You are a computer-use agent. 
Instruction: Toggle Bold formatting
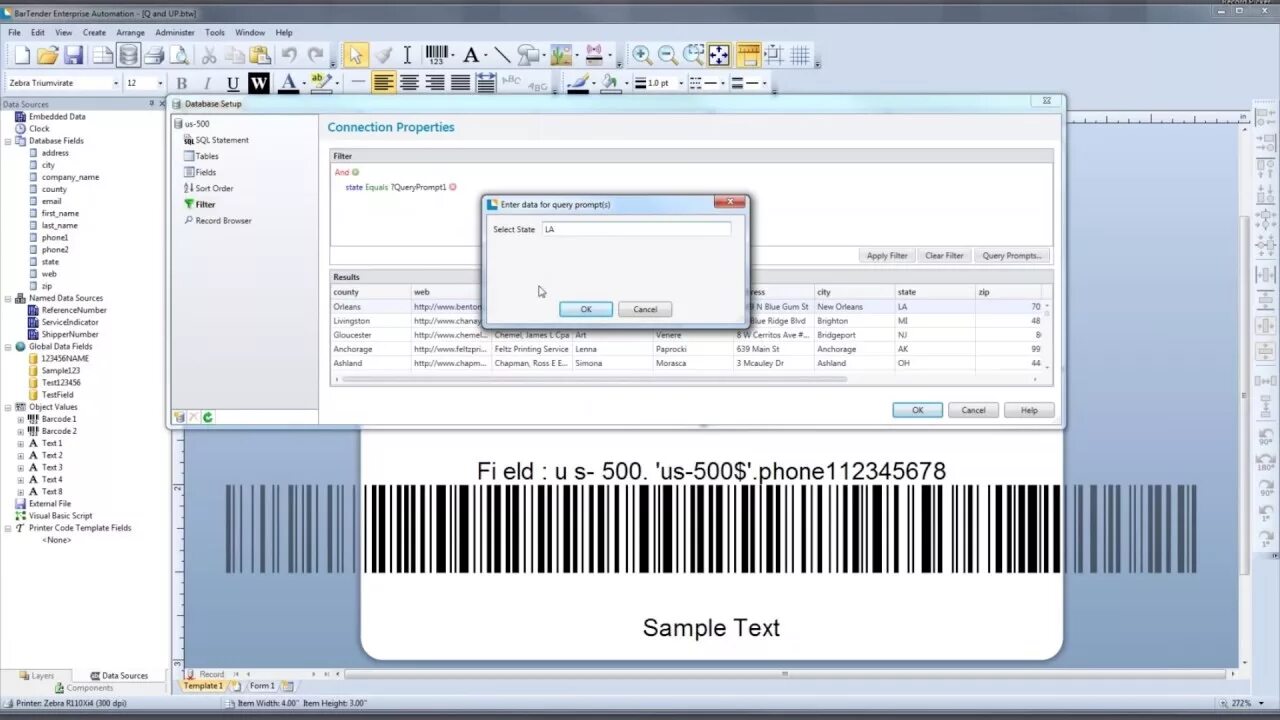(x=182, y=84)
